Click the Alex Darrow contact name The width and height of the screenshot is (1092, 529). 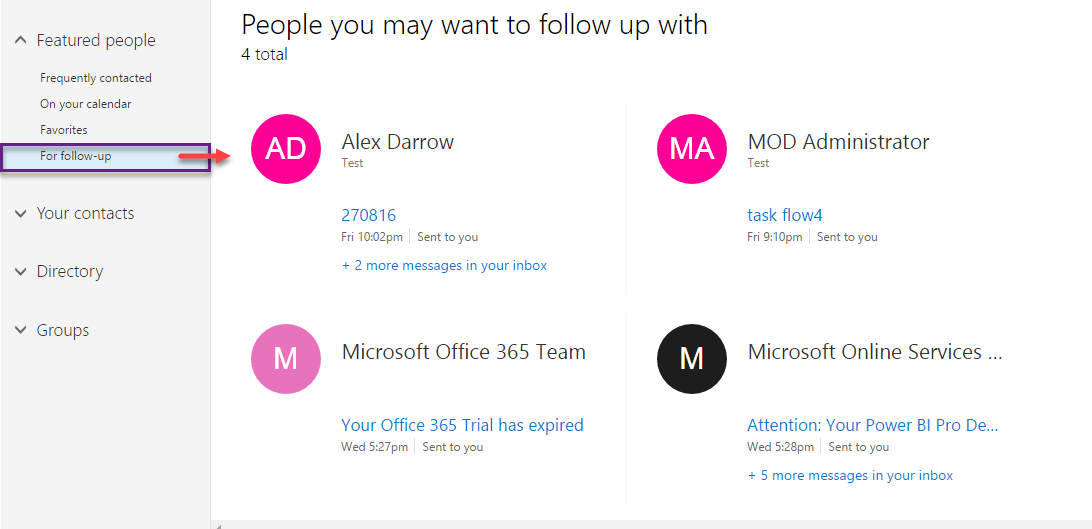[398, 142]
